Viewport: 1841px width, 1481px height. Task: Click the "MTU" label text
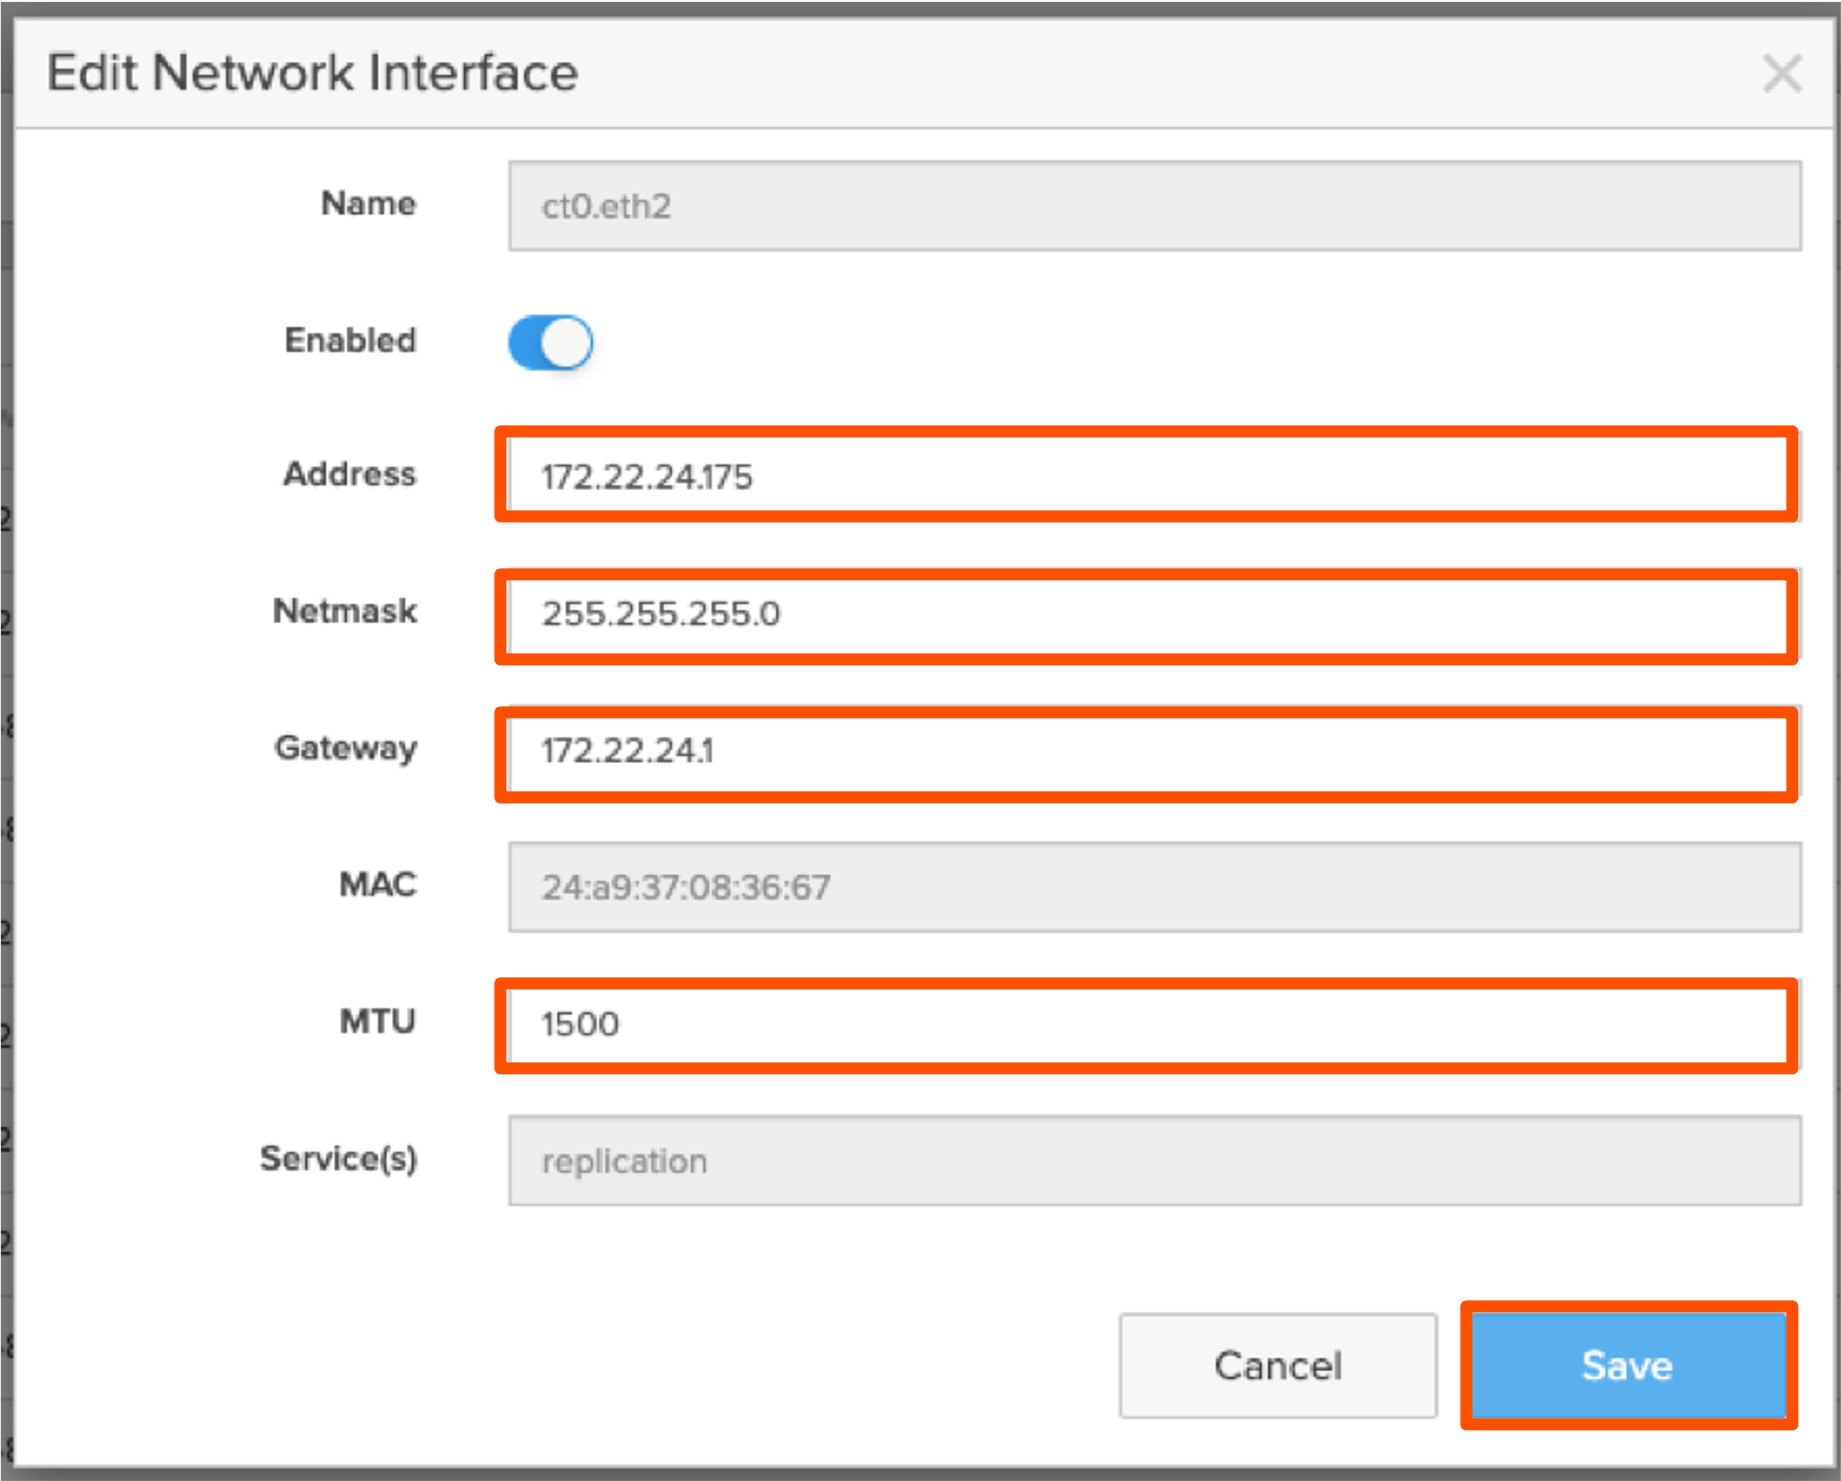click(377, 1022)
